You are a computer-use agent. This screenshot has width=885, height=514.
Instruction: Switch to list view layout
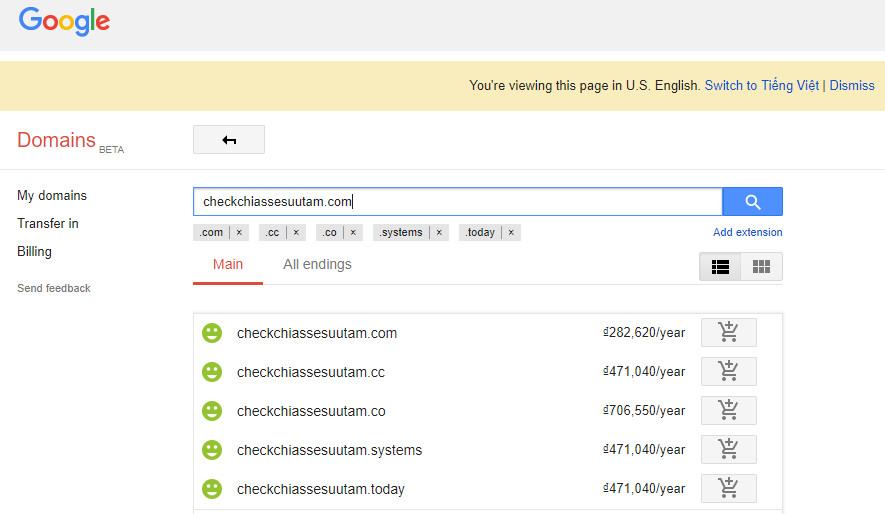click(720, 266)
